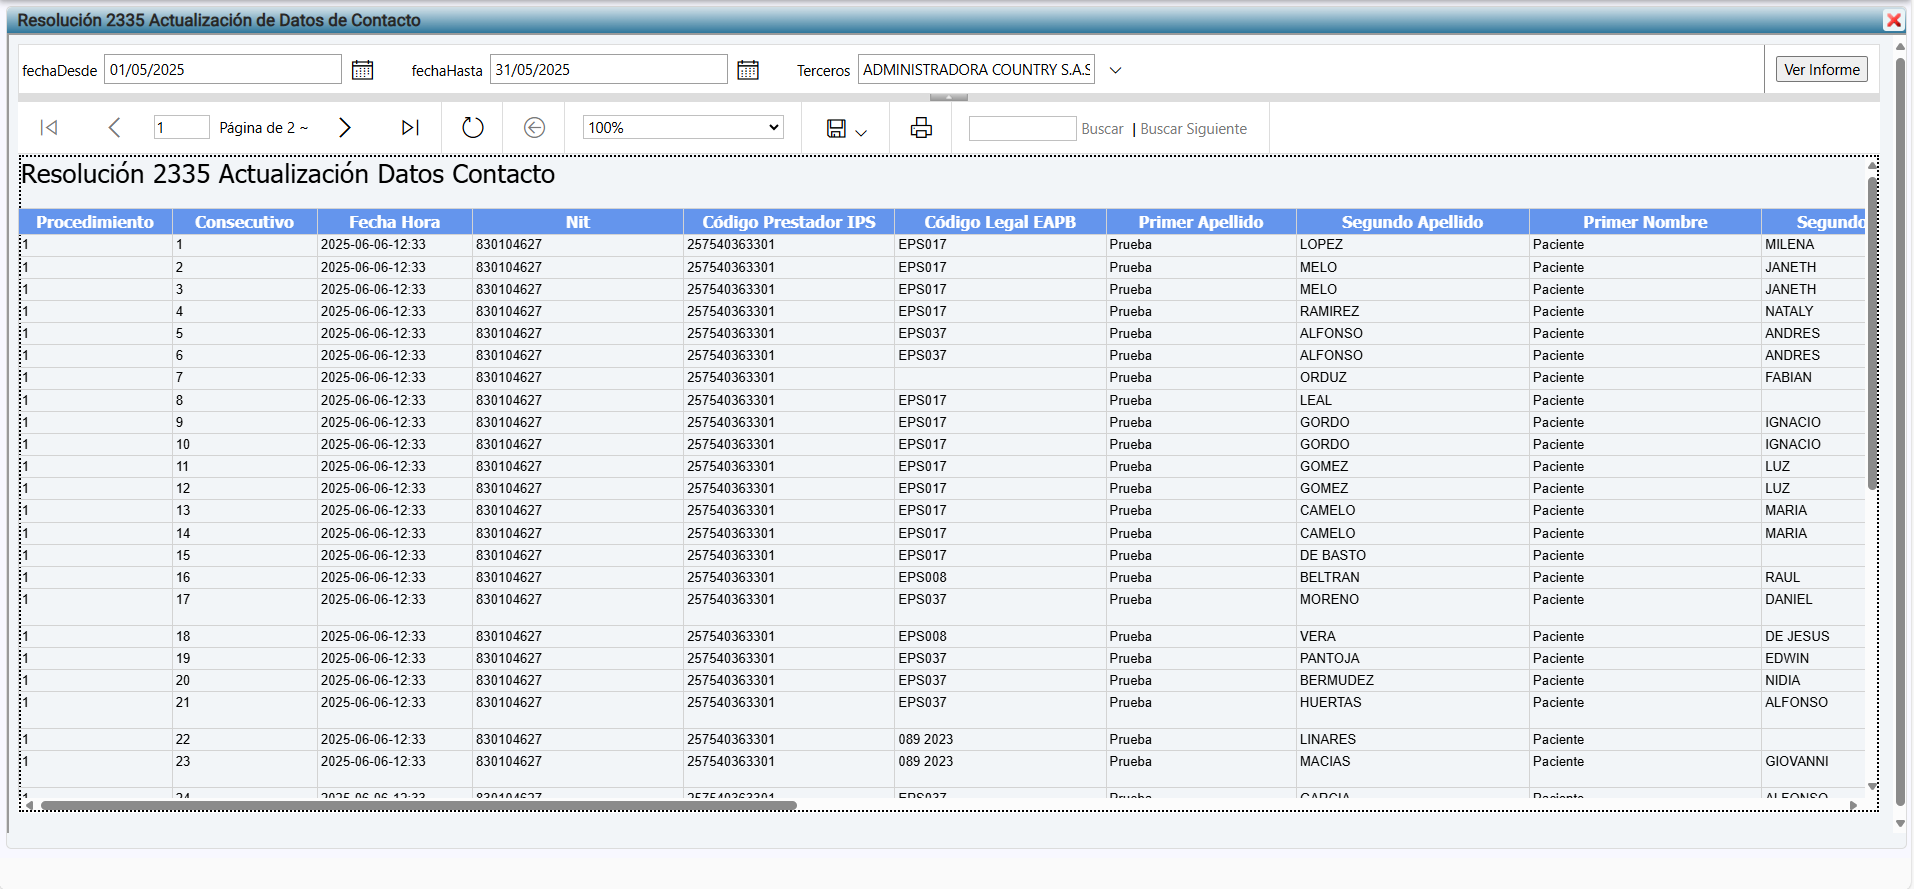Click the back-to-parent report icon

tap(535, 128)
